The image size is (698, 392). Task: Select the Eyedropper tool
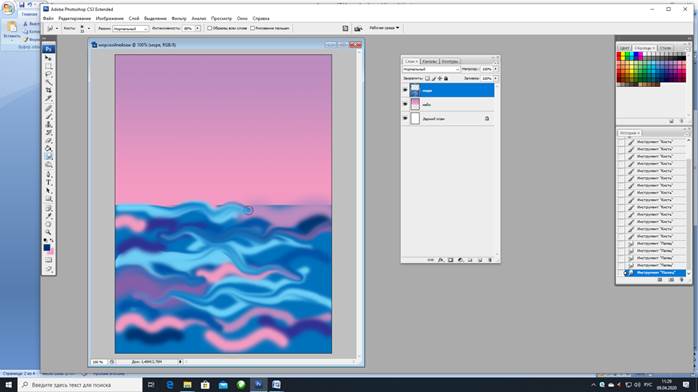click(x=49, y=216)
